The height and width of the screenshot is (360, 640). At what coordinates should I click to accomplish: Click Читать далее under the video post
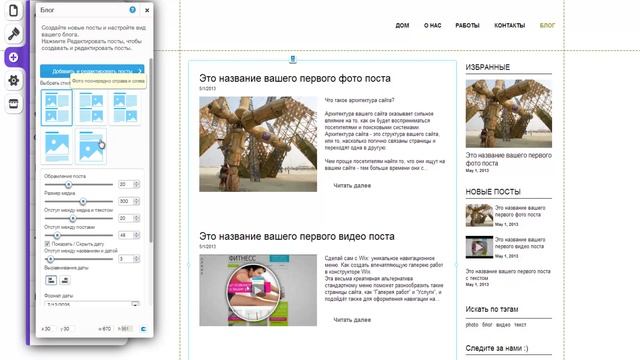352,320
